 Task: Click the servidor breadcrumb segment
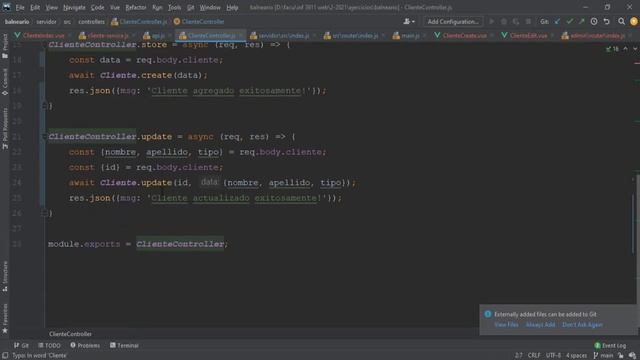pyautogui.click(x=46, y=22)
